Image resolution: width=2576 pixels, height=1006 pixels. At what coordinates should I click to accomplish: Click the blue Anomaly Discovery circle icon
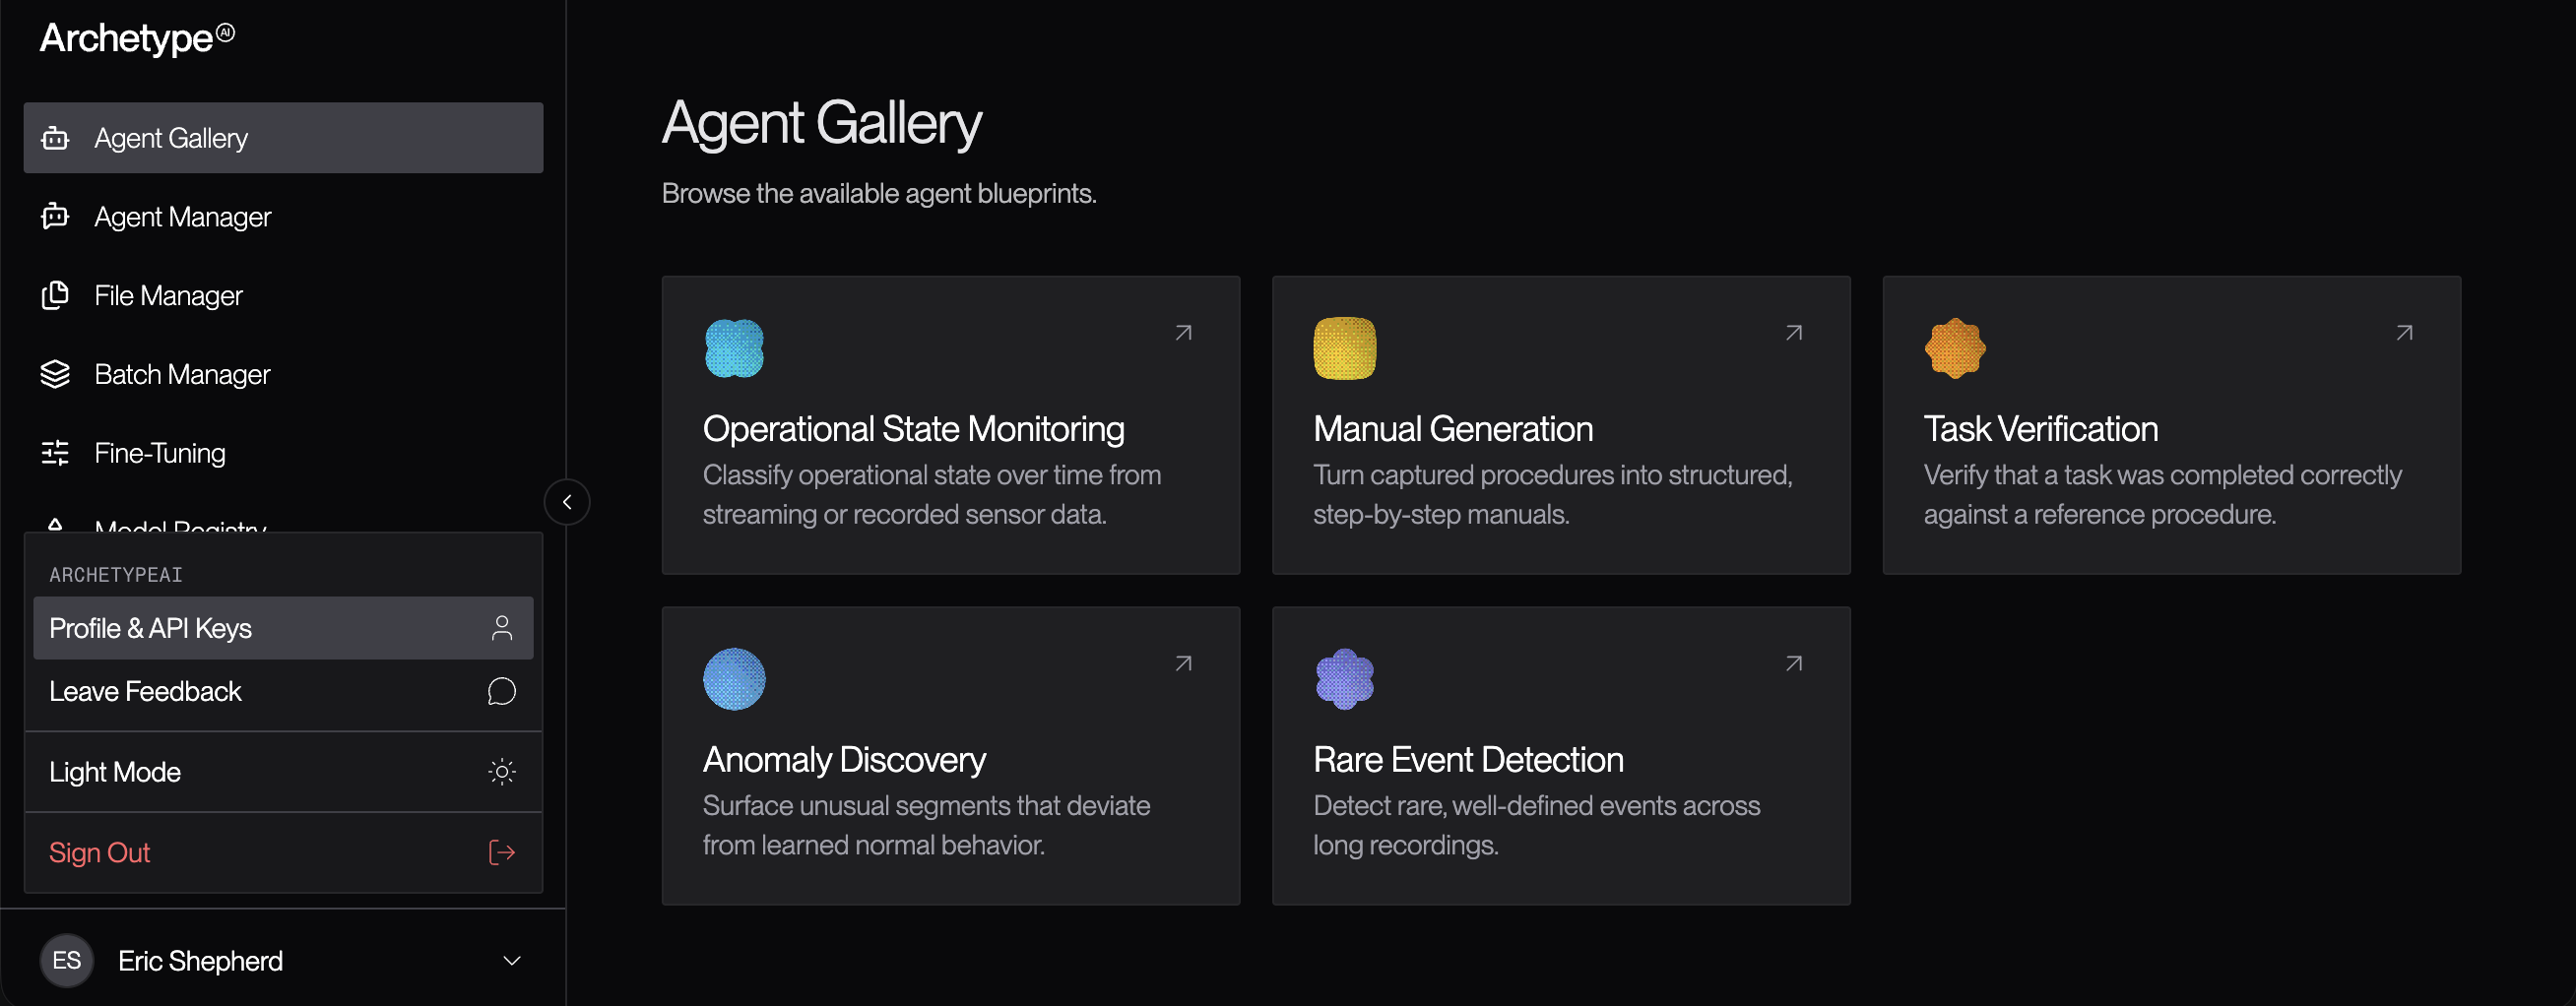point(734,679)
